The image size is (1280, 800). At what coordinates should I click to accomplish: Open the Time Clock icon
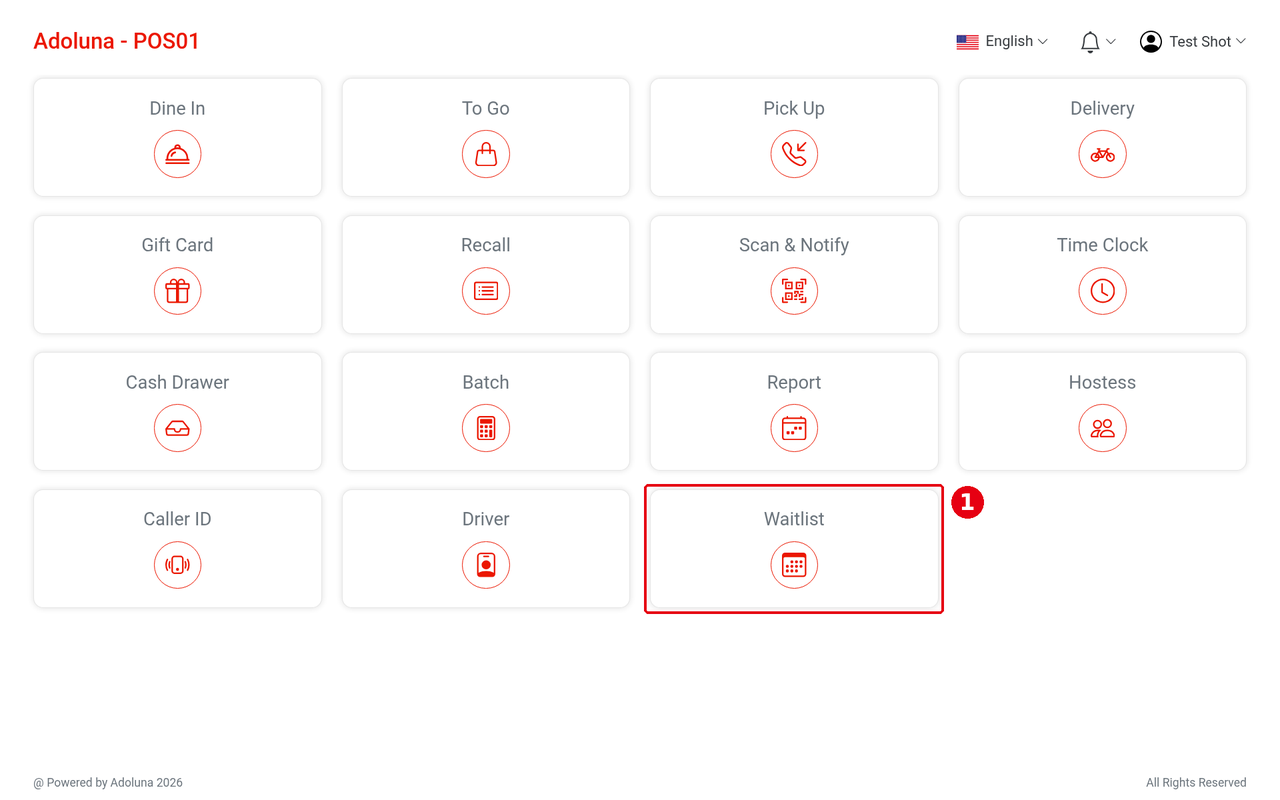[1102, 291]
